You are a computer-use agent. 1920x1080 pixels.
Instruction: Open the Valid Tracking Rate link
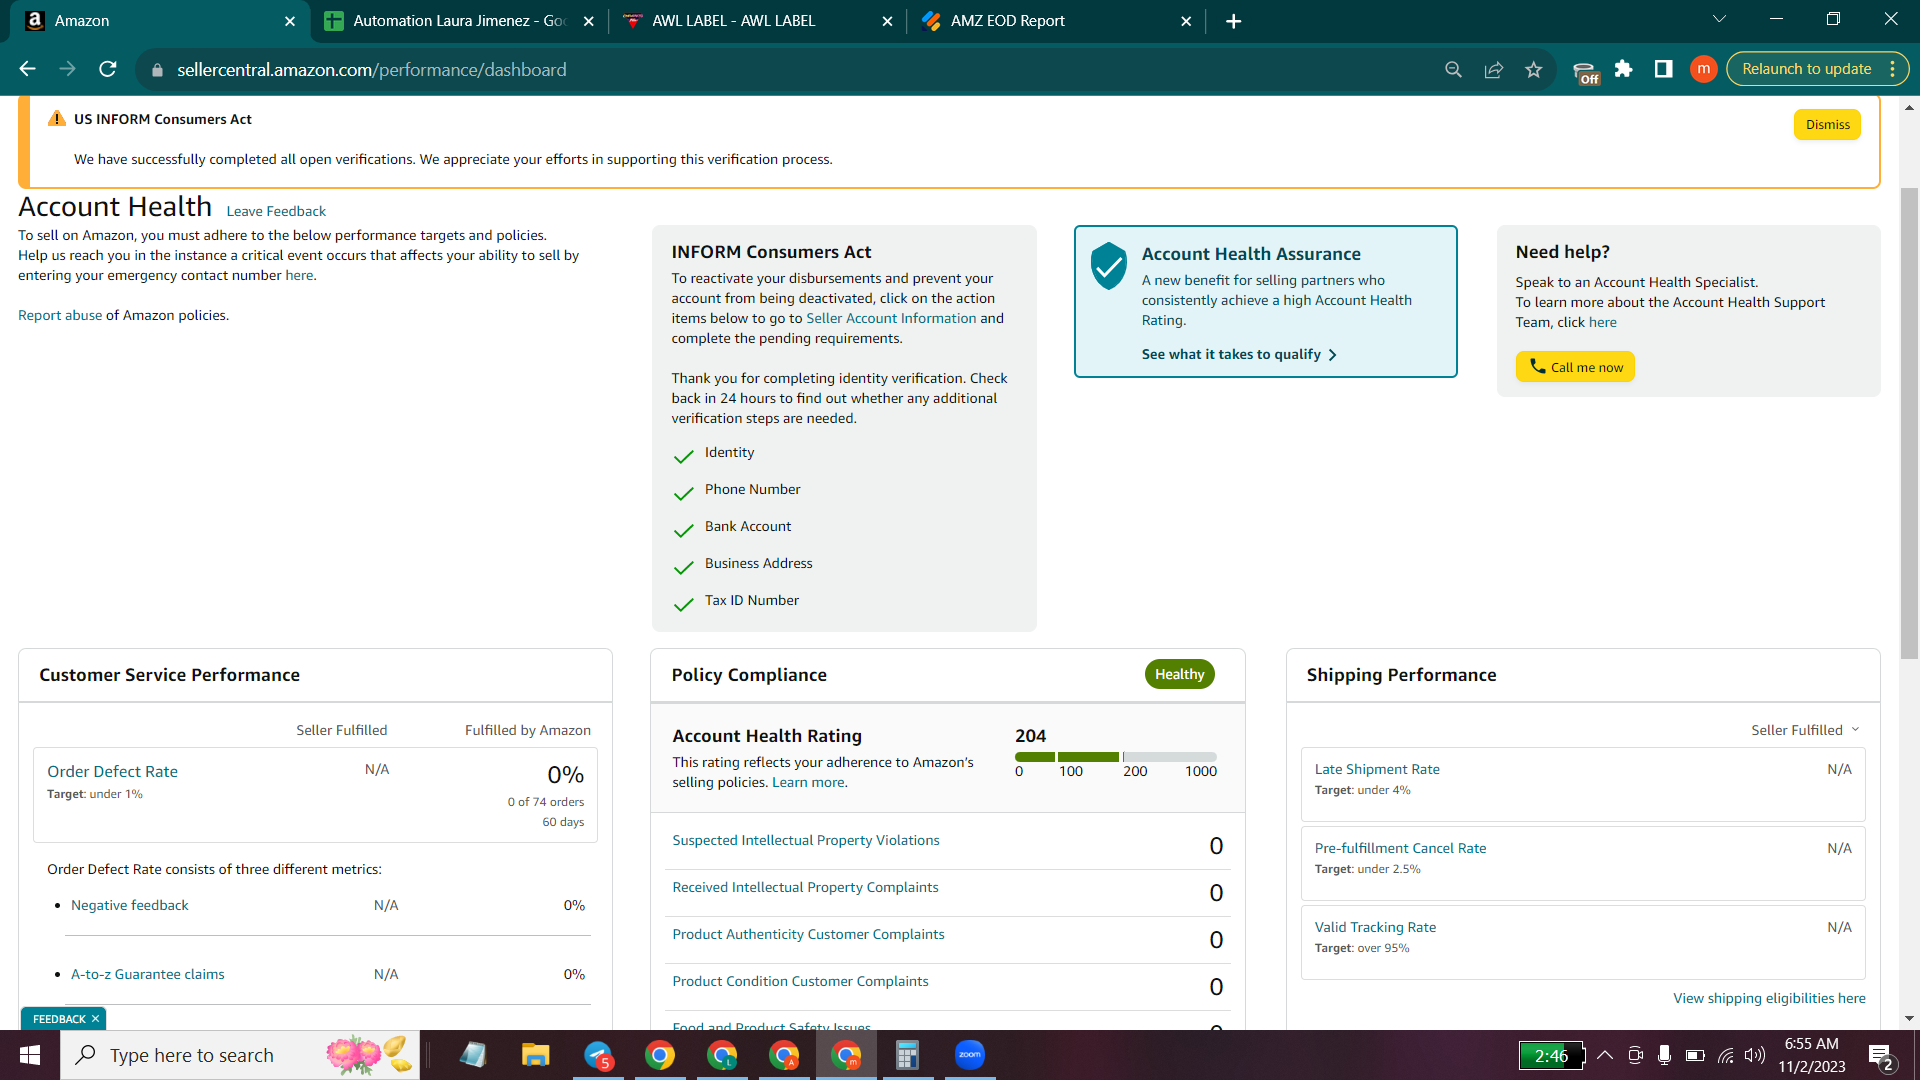[x=1375, y=927]
